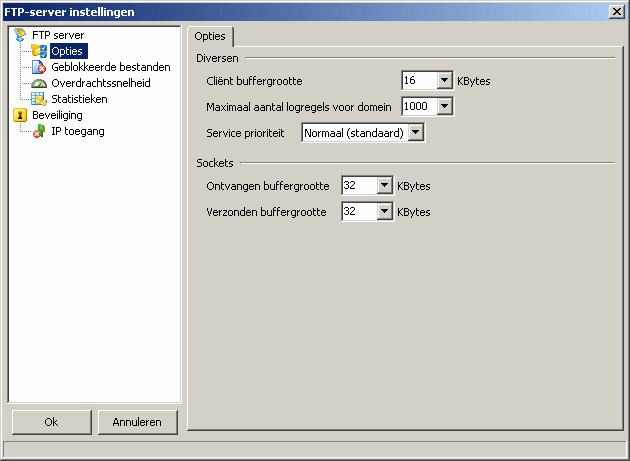
Task: Open the Service prioriteit dropdown arrow
Action: [415, 132]
